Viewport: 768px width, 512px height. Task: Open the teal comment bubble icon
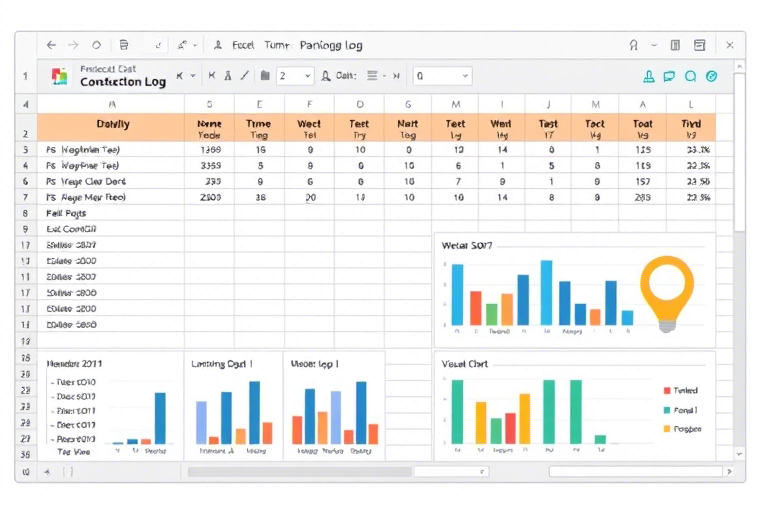pos(669,76)
